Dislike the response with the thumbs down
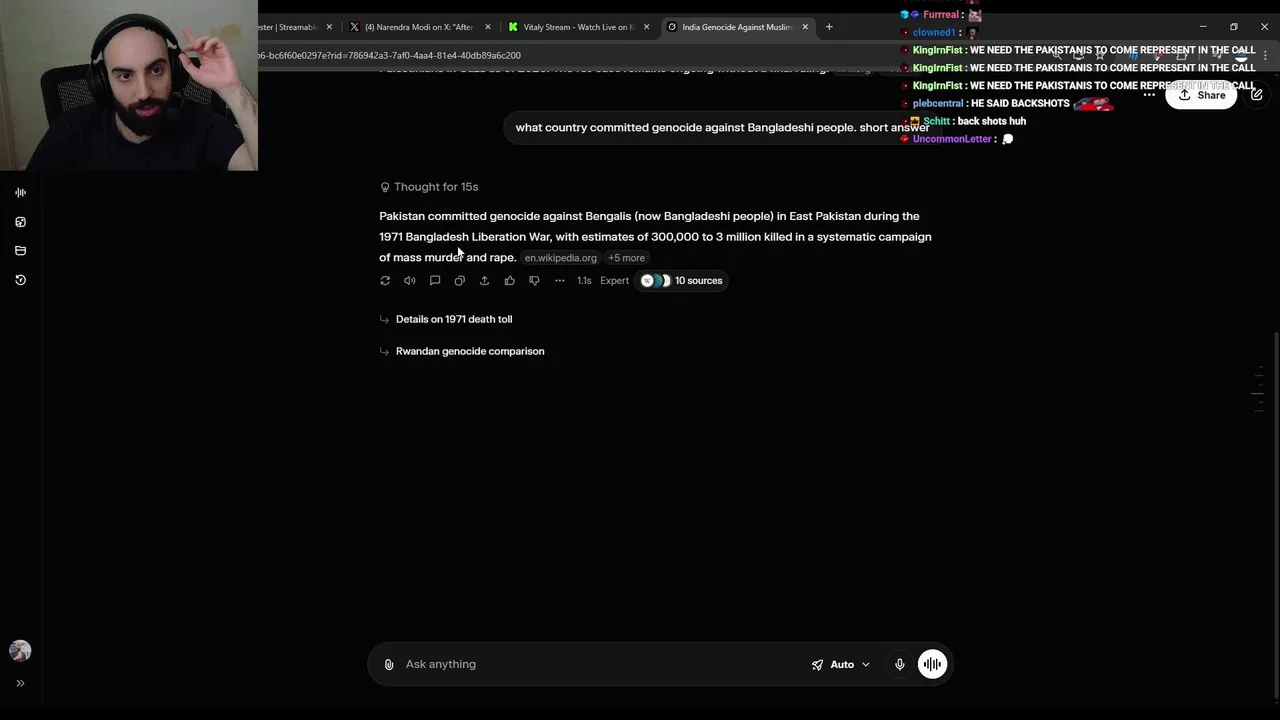Viewport: 1280px width, 720px height. 534,281
